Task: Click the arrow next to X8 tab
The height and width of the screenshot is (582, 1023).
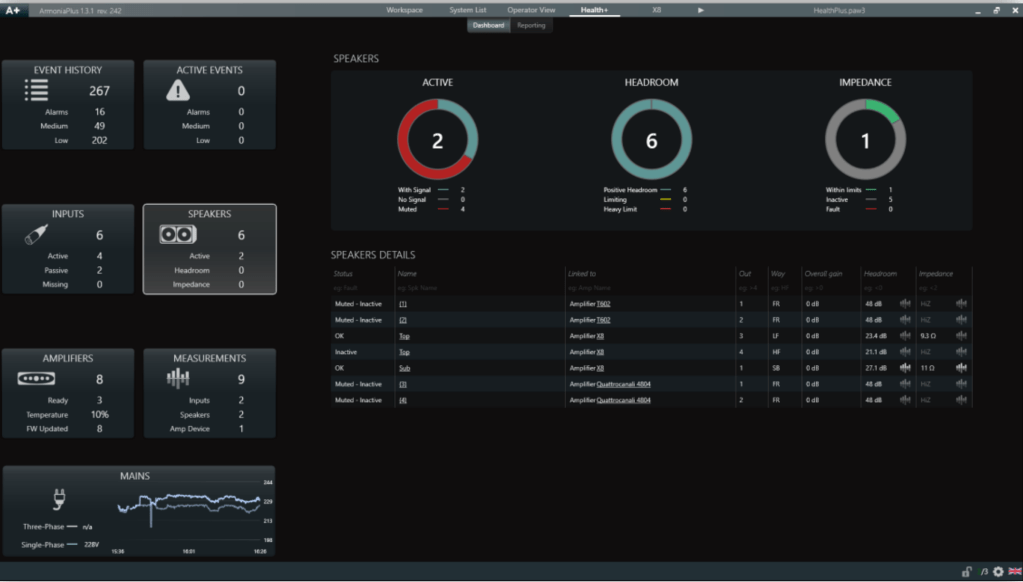Action: coord(701,10)
